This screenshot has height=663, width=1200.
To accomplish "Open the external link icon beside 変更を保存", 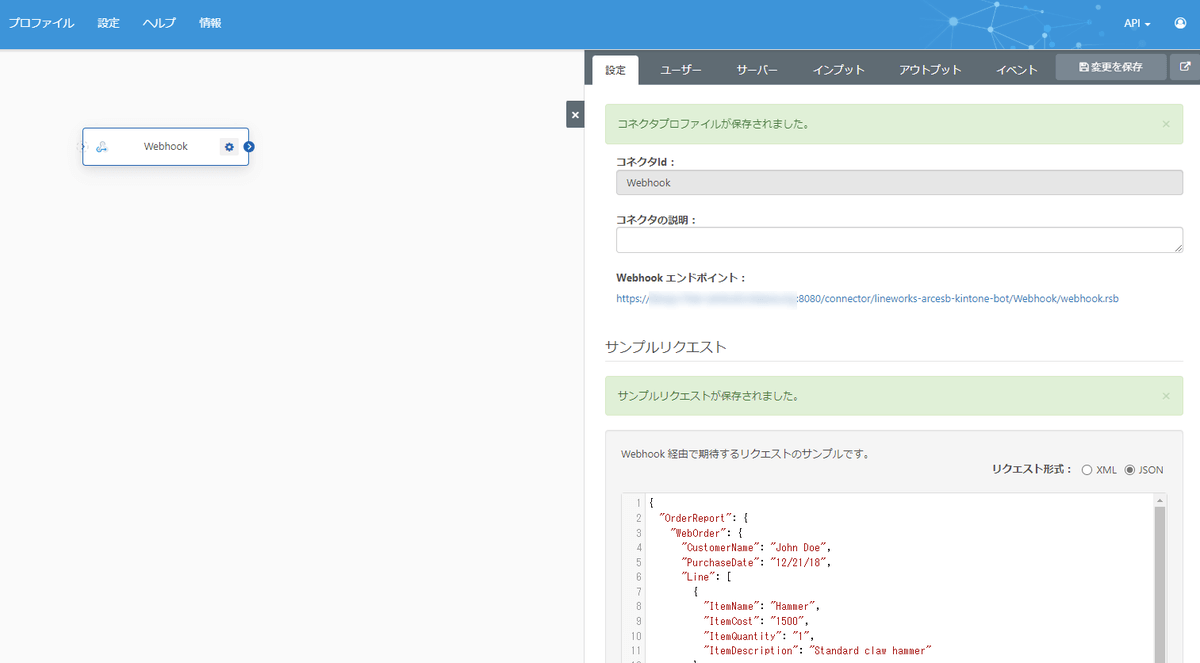I will pos(1184,66).
